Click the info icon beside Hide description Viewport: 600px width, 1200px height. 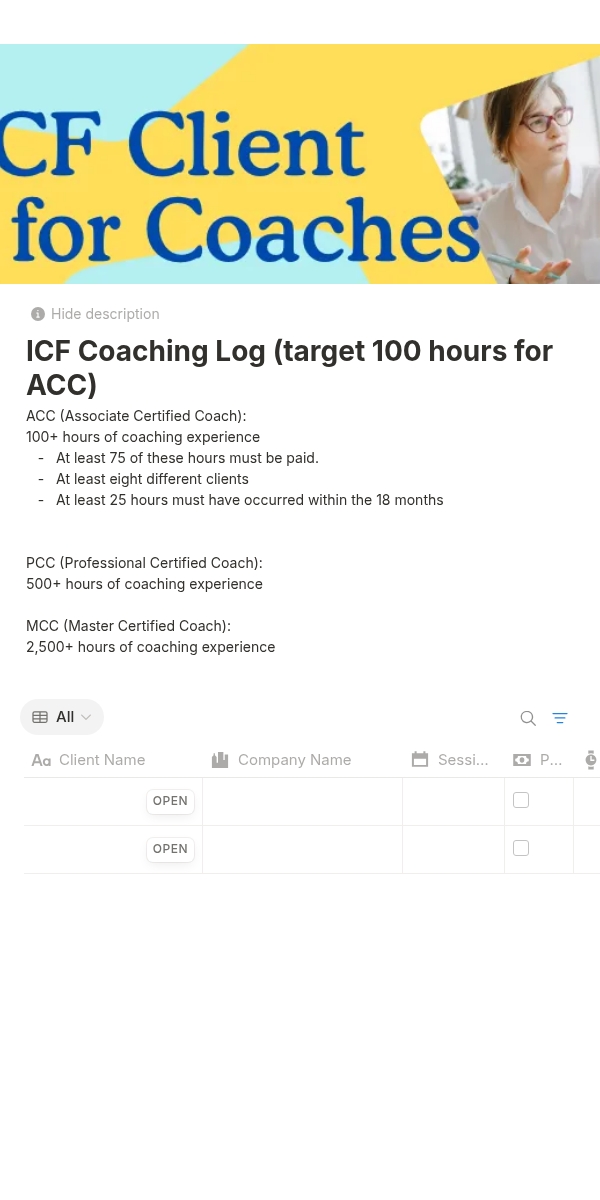pyautogui.click(x=38, y=314)
